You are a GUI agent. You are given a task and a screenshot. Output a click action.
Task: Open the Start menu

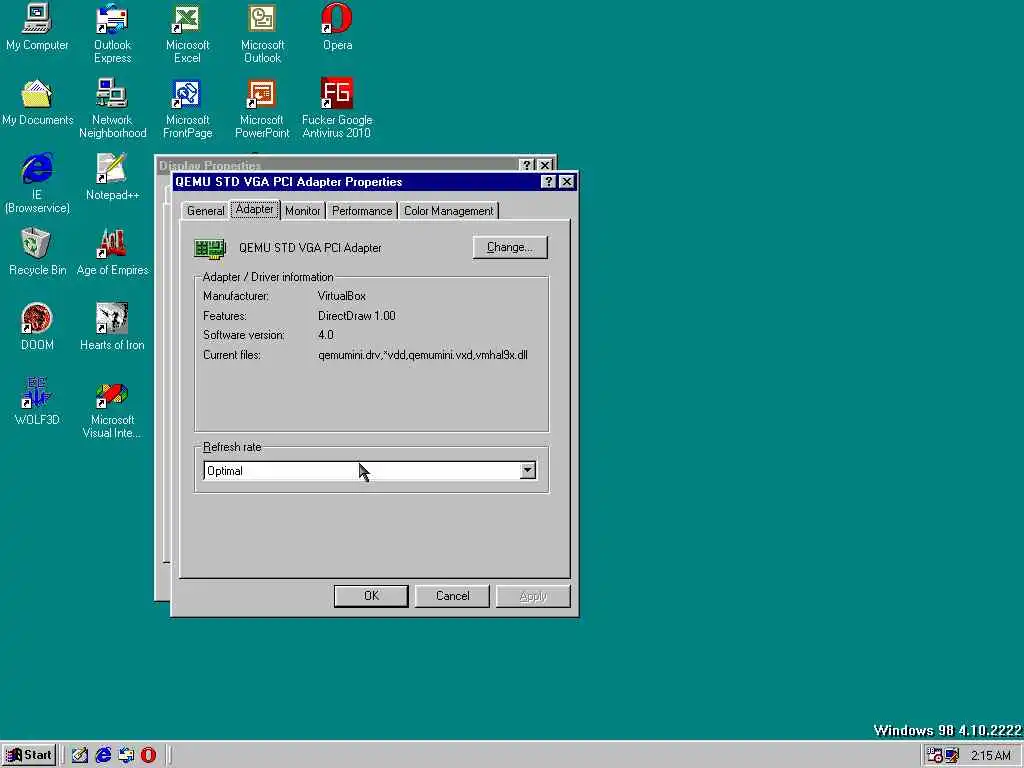[29, 755]
